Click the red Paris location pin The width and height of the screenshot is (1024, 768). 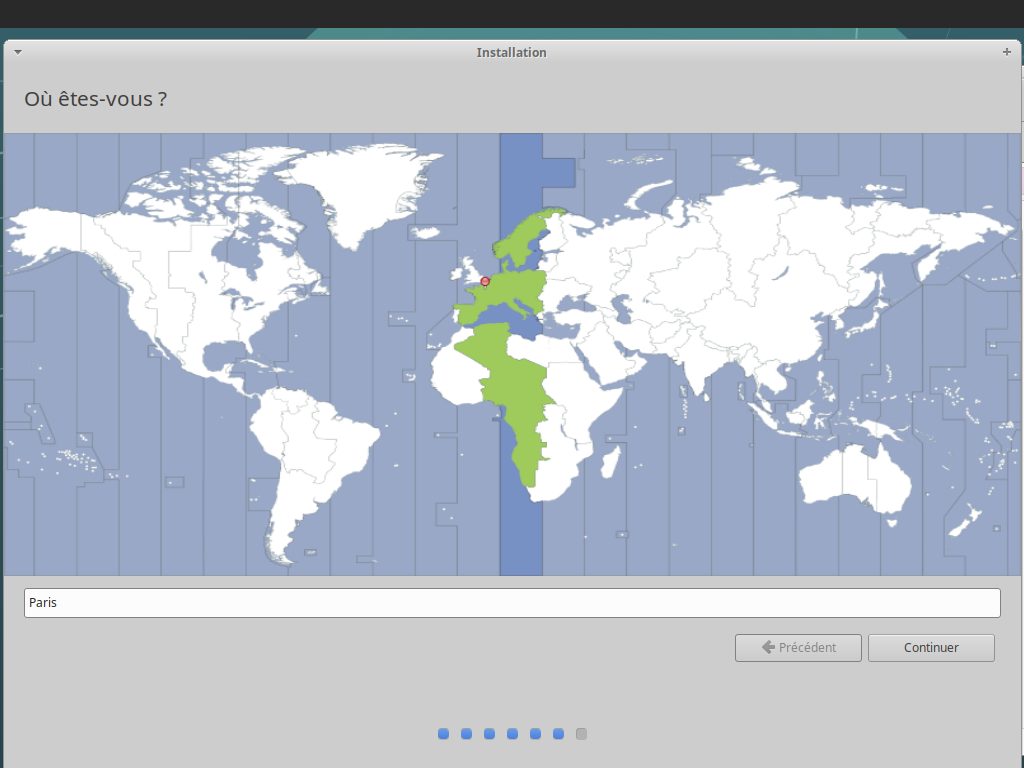(x=485, y=281)
